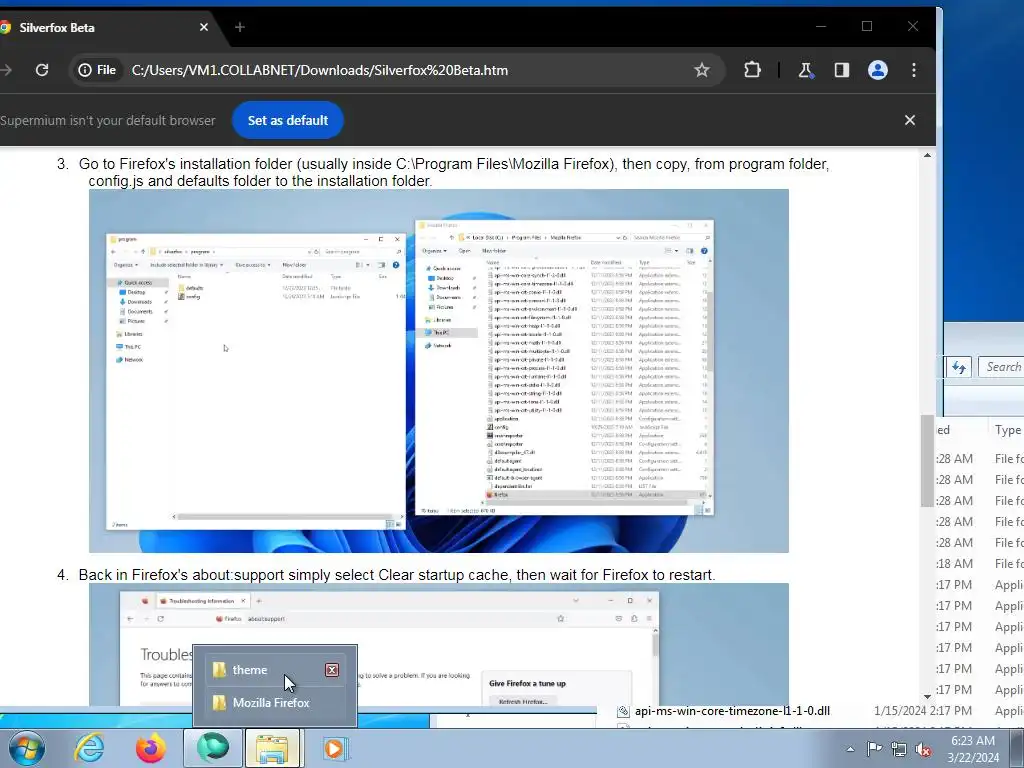Viewport: 1024px width, 768px height.
Task: Open the user profile avatar
Action: pos(877,70)
